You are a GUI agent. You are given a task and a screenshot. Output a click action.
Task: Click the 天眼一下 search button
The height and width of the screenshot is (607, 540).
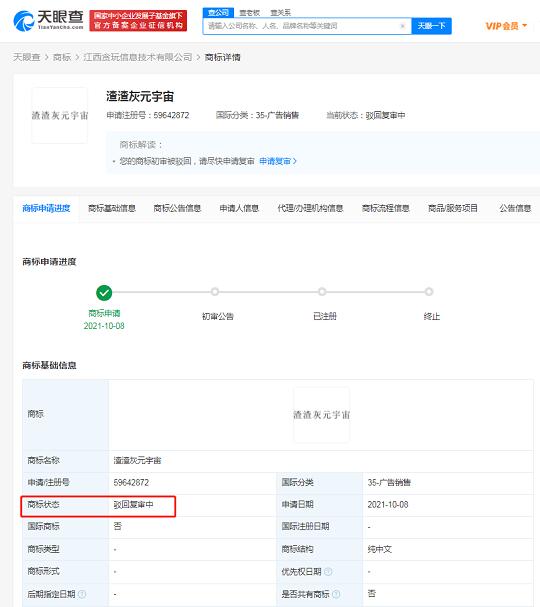431,26
